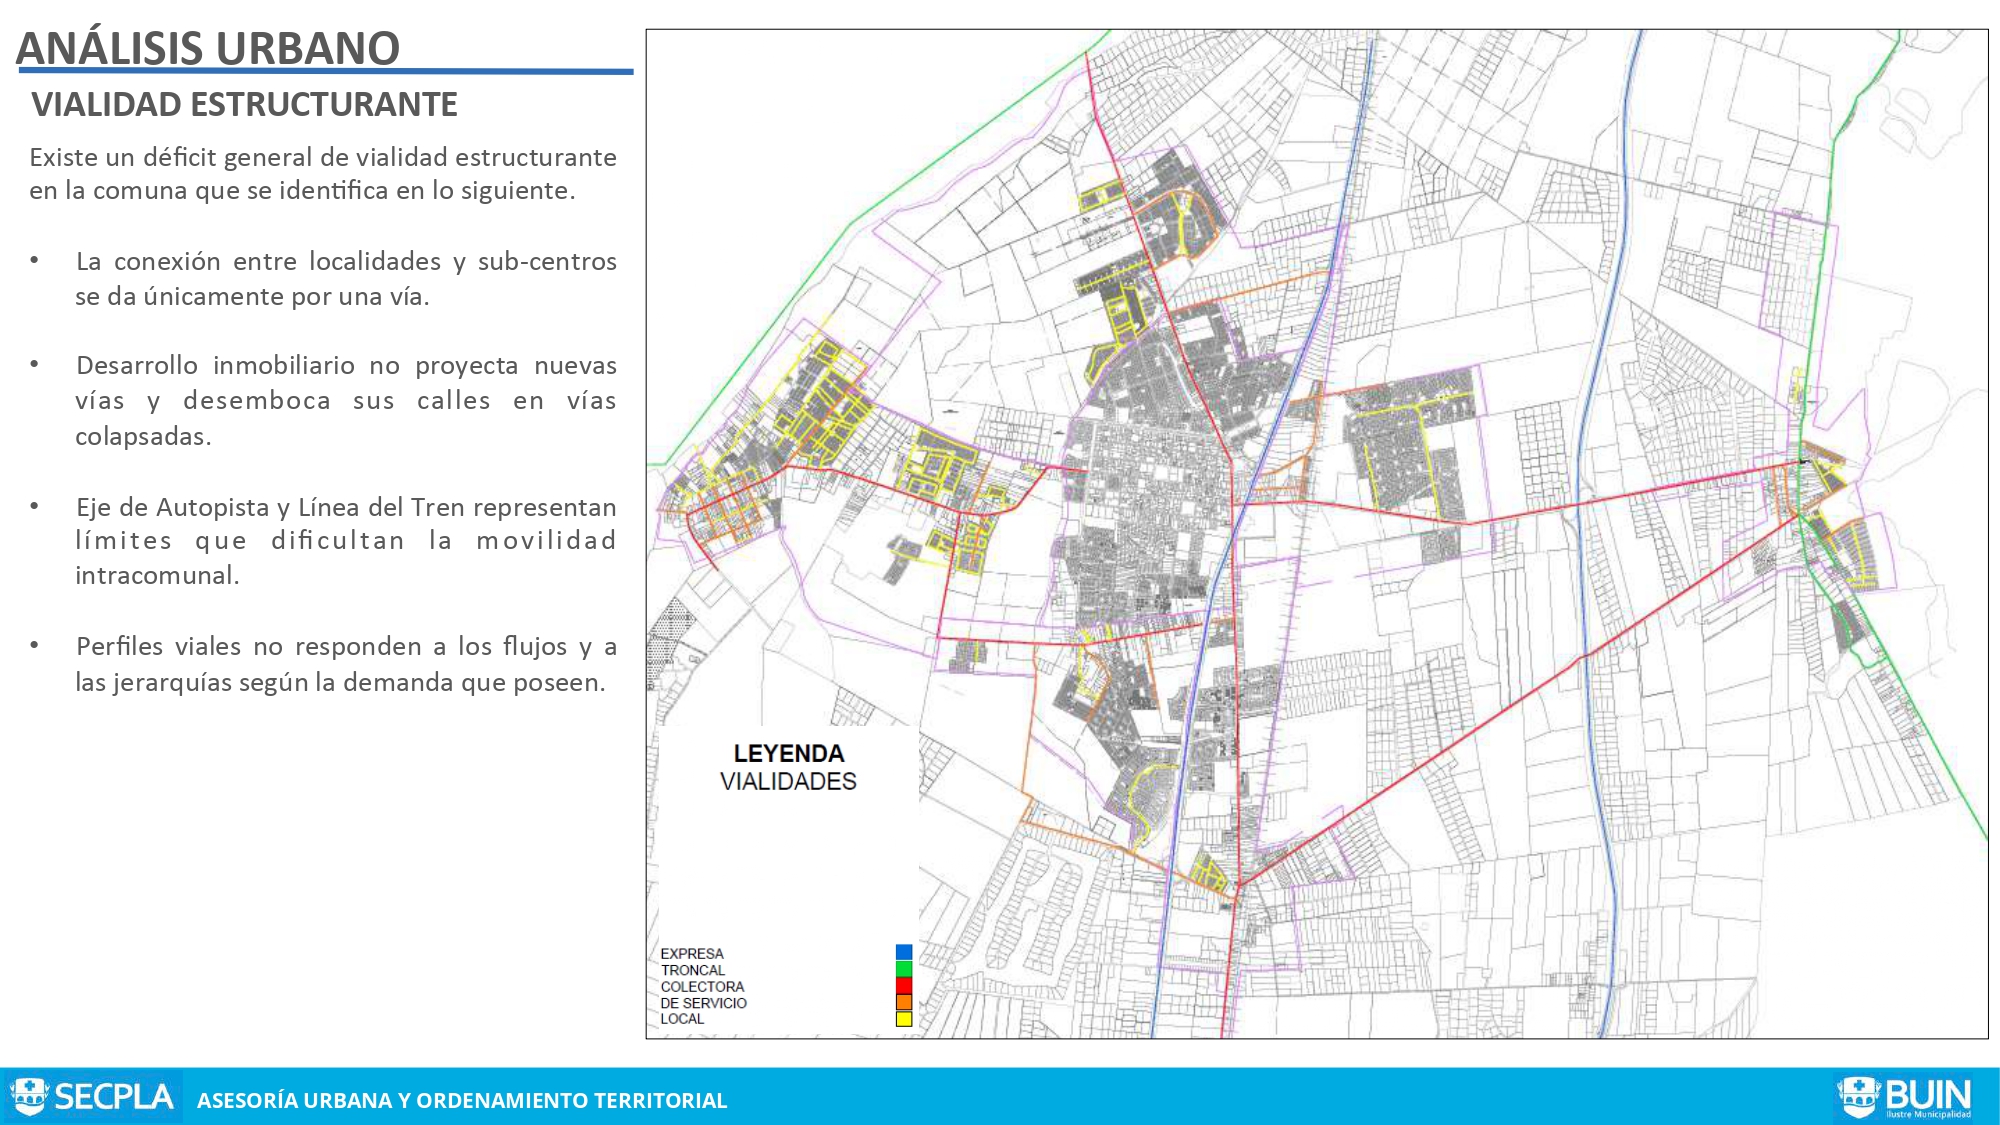Click the bullet about 'Eje de Autopista'
This screenshot has width=2000, height=1125.
pyautogui.click(x=346, y=541)
